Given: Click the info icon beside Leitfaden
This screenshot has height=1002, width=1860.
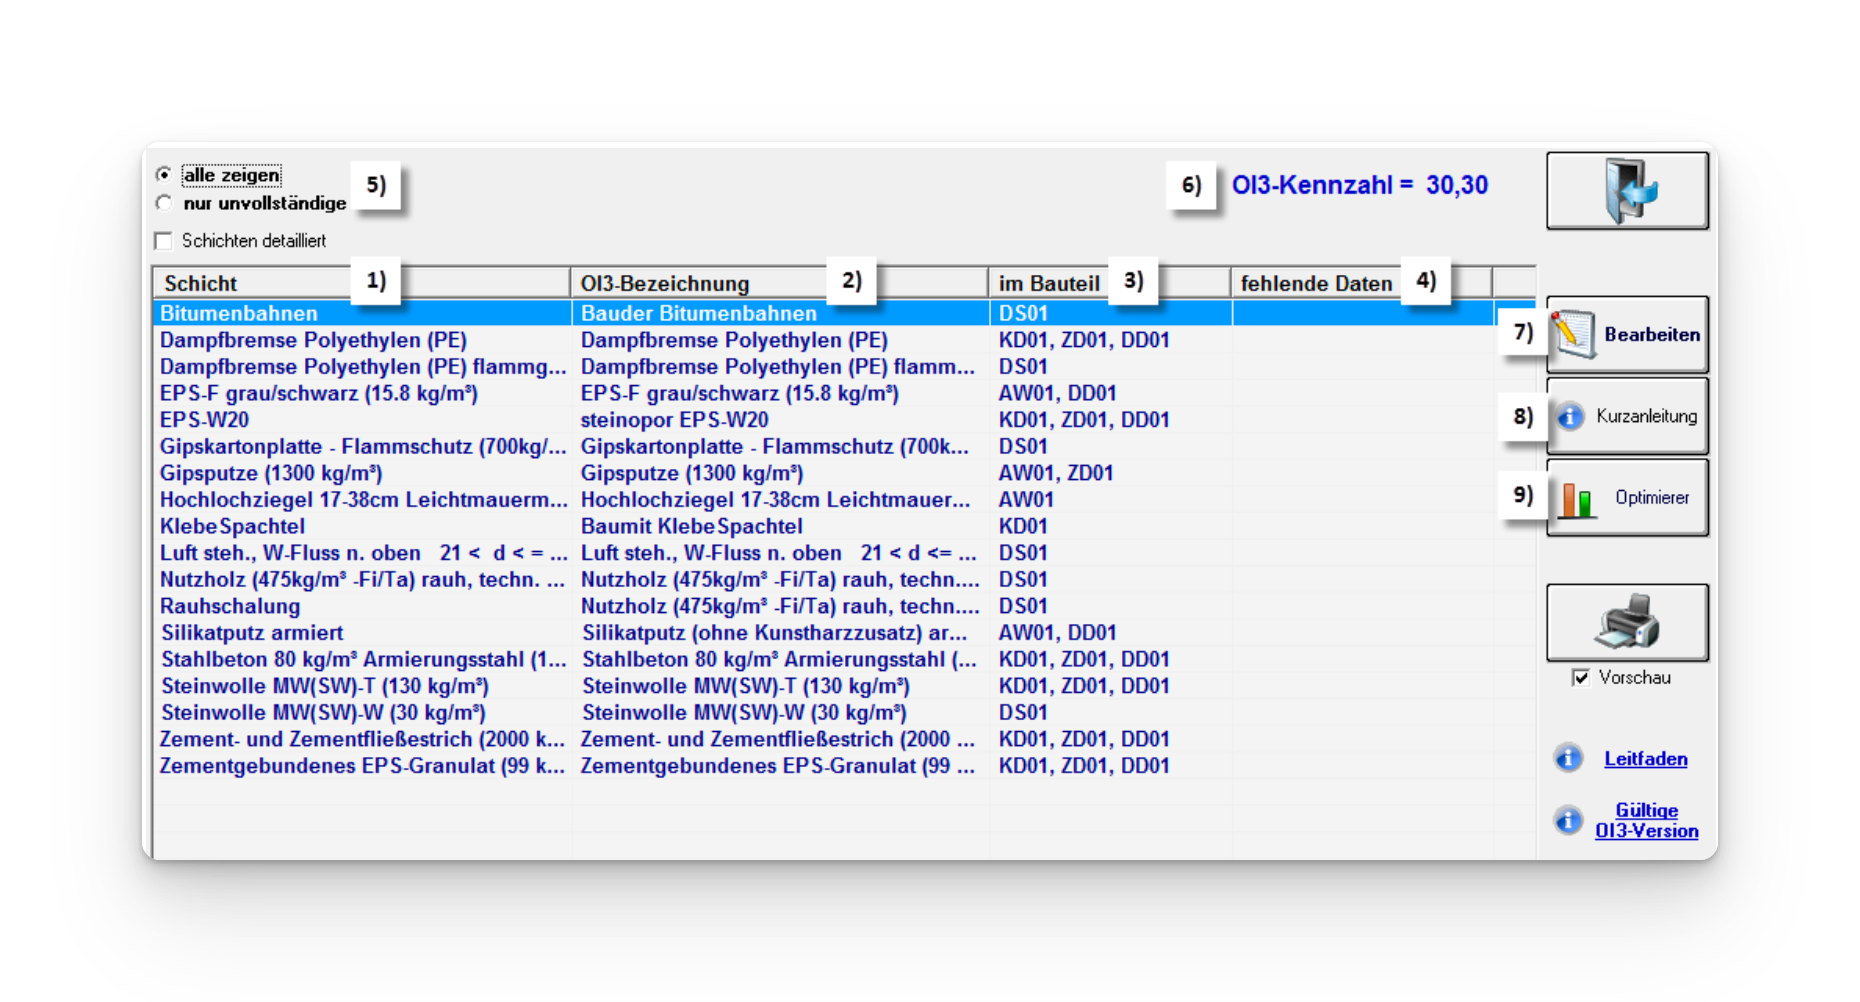Looking at the screenshot, I should [1568, 758].
